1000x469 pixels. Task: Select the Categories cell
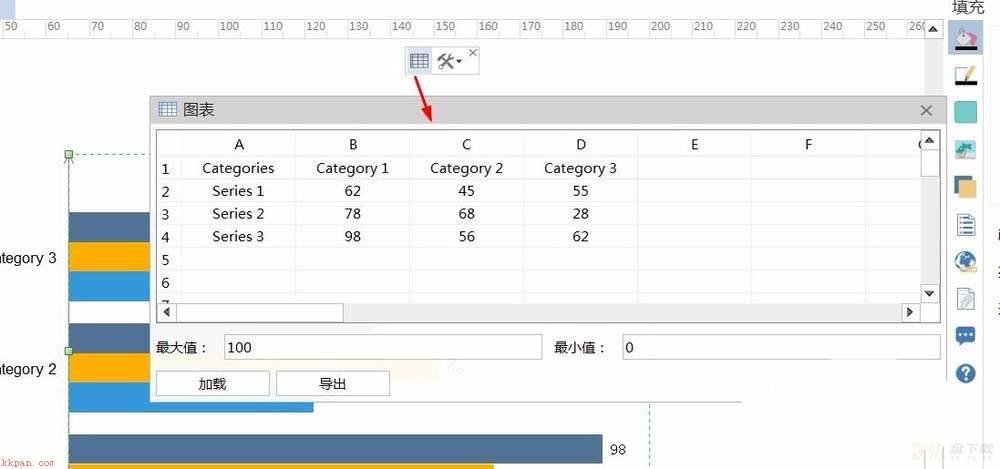click(239, 168)
